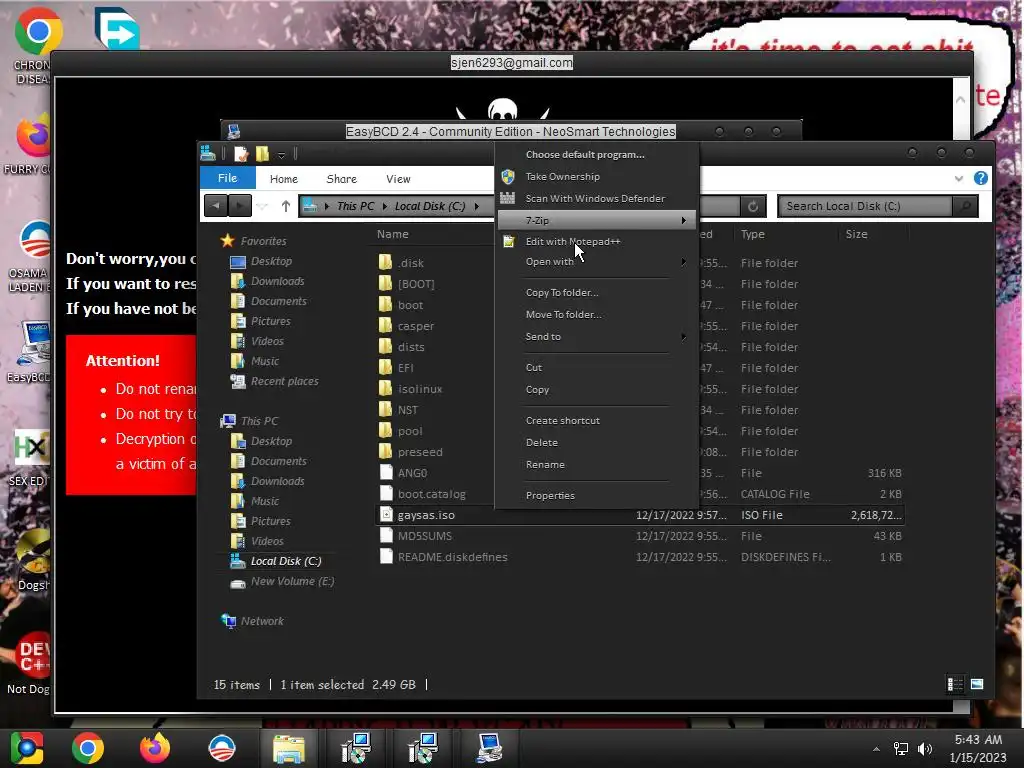Click 'This PC' in the address bar
This screenshot has height=768, width=1024.
point(355,206)
